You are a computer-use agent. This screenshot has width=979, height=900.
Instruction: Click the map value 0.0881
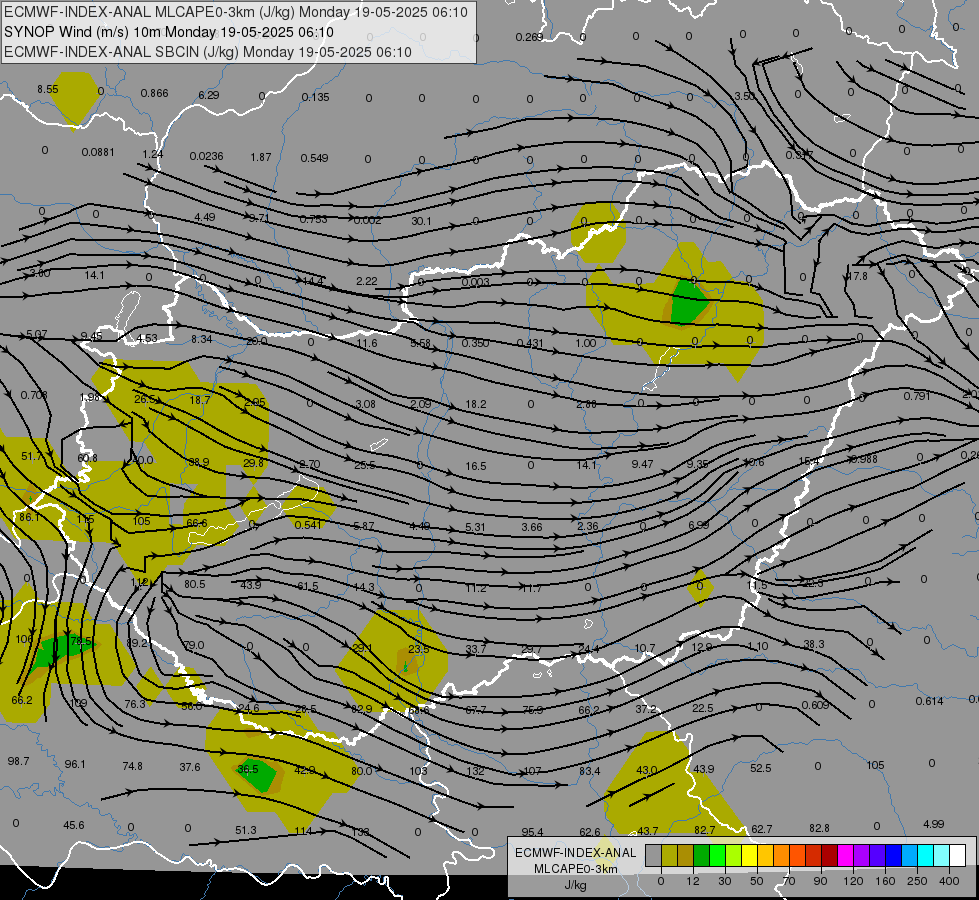(98, 152)
